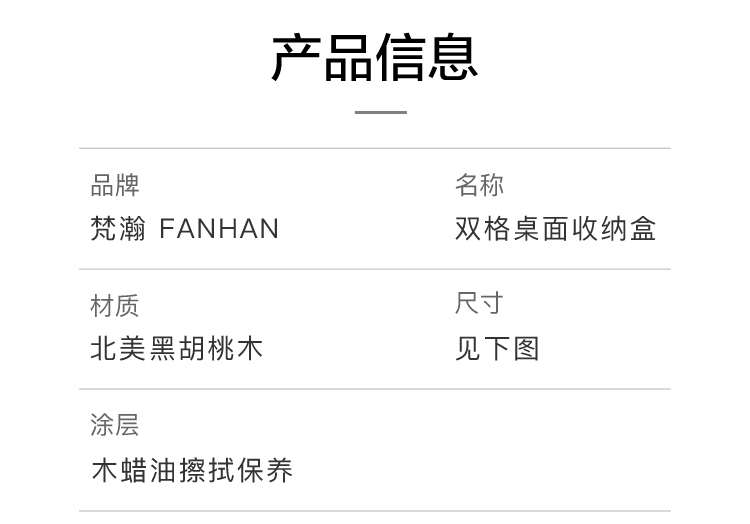Click the 保养 part of the coating text
Image resolution: width=750 pixels, height=524 pixels.
pos(265,470)
